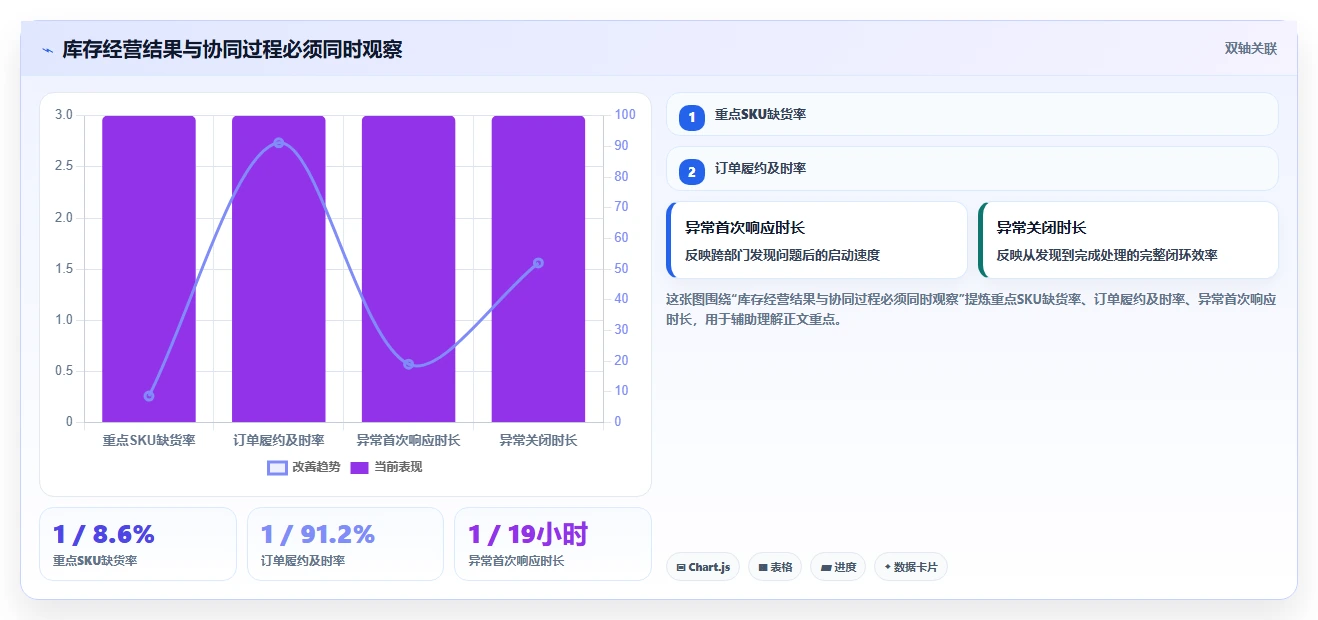Screen dimensions: 1318x620
Task: Click the Chart.js tag
Action: pos(703,567)
